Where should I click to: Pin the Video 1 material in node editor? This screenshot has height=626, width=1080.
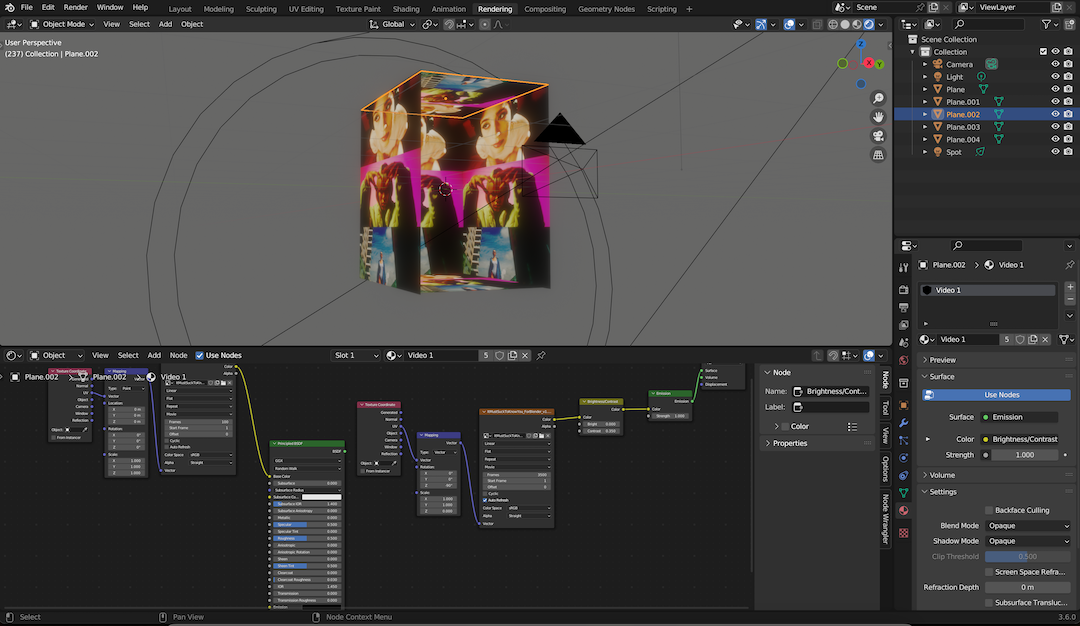point(541,355)
